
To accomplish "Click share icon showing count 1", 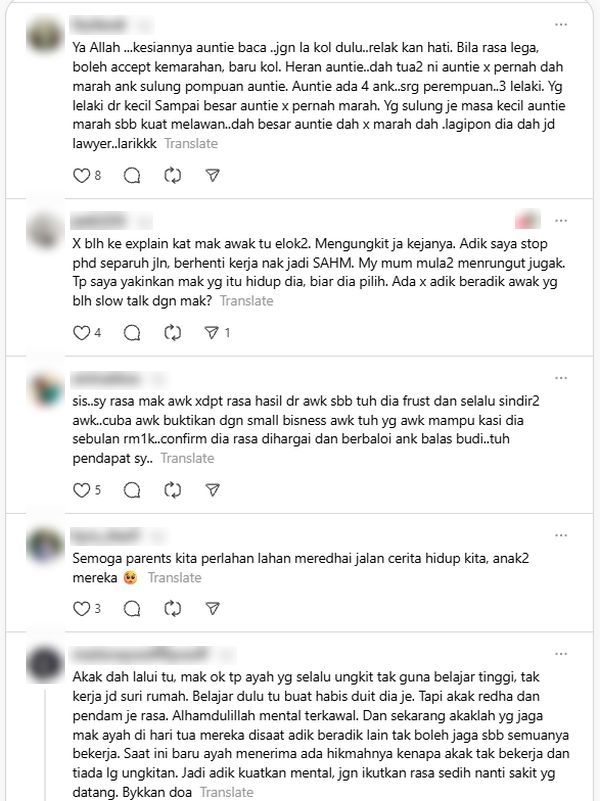I will pos(212,333).
